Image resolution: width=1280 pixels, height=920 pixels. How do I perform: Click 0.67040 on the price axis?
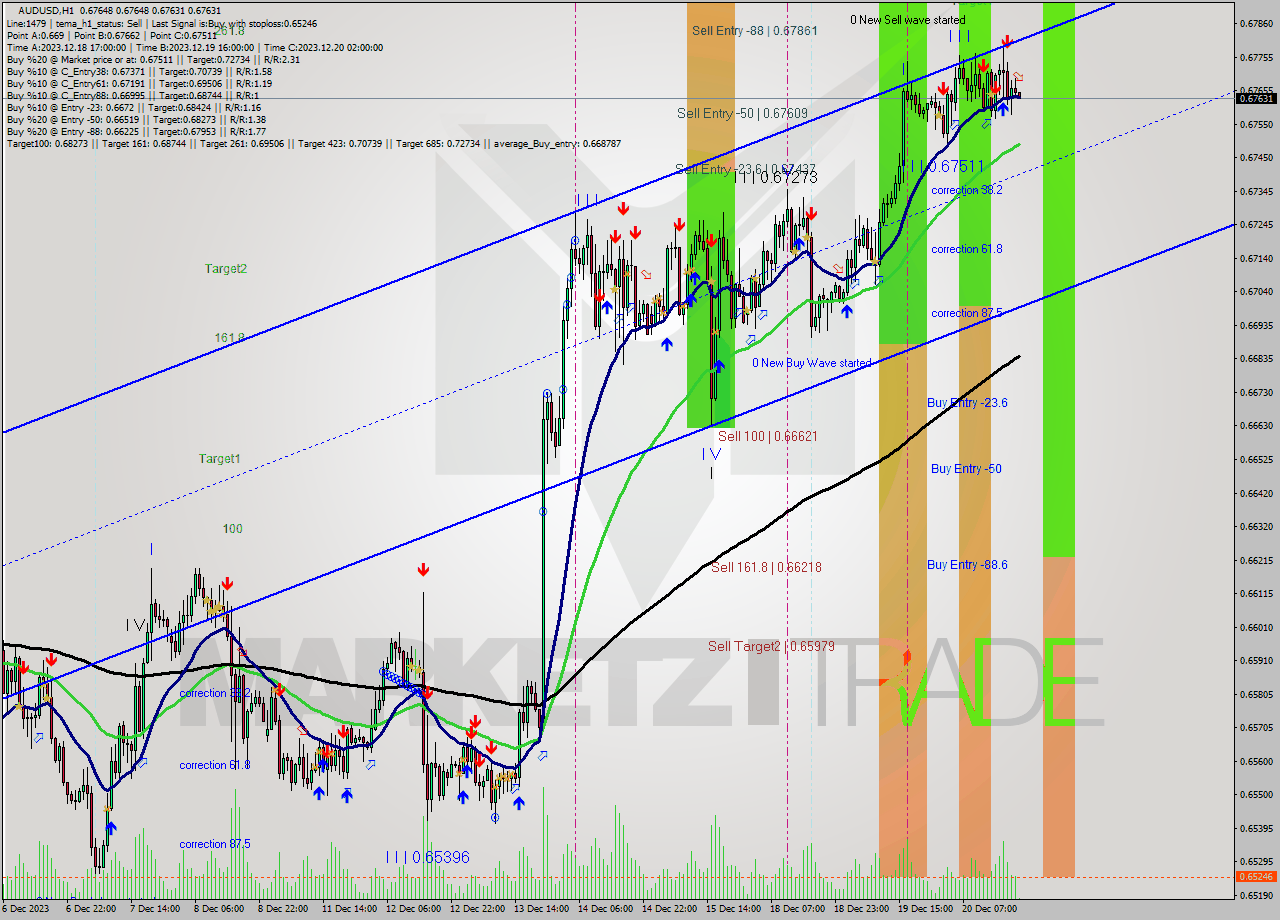pos(1256,292)
